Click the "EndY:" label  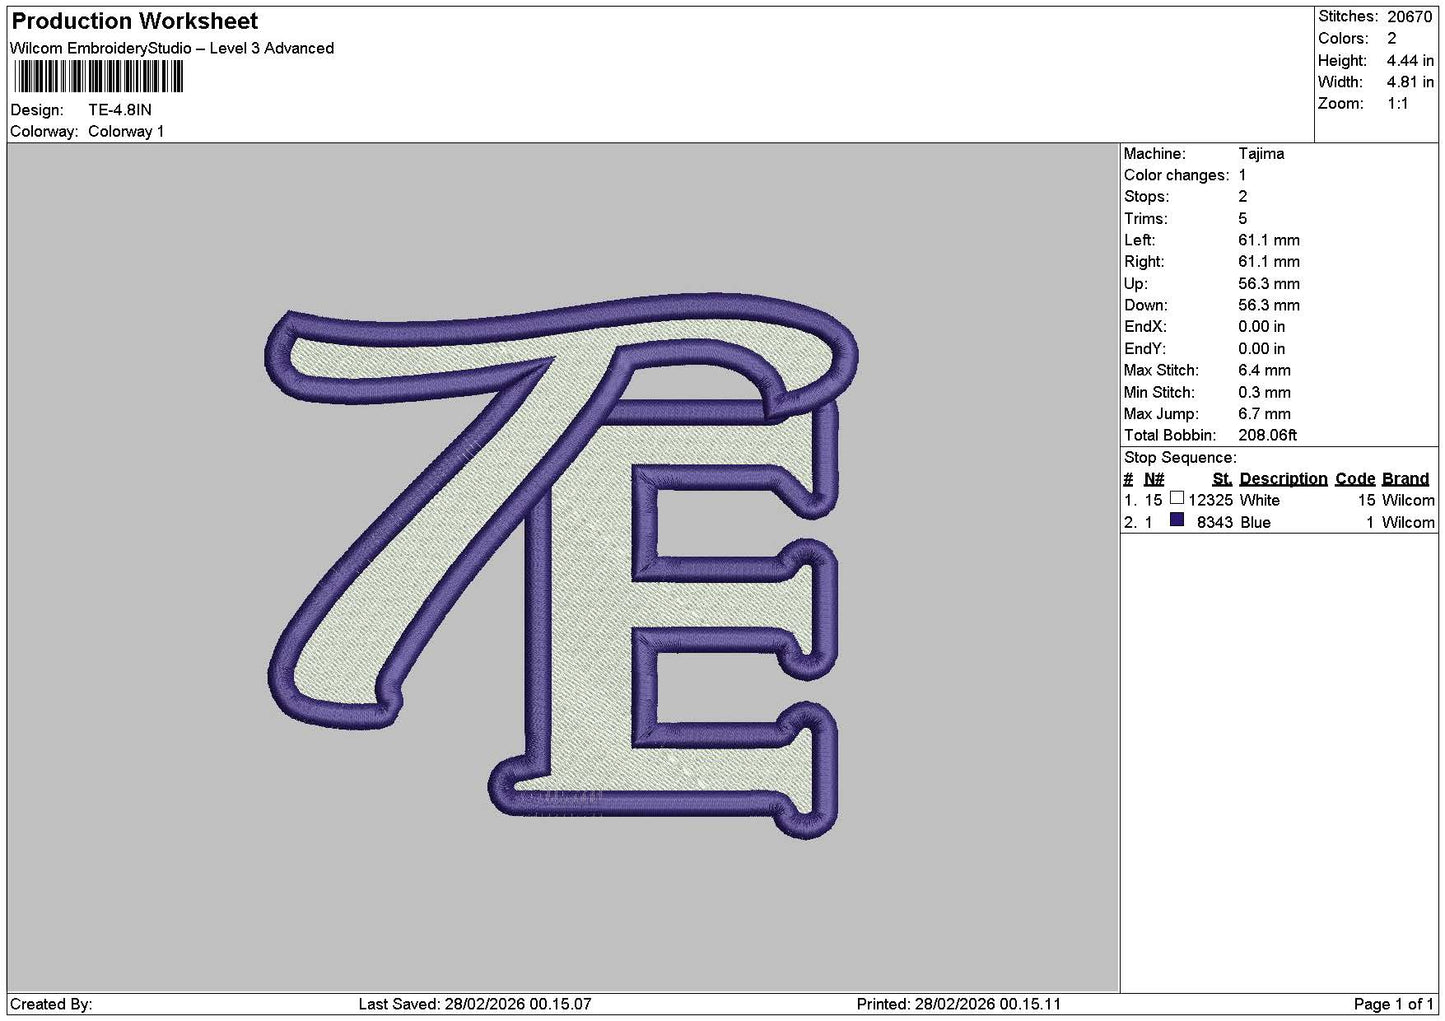click(1145, 349)
